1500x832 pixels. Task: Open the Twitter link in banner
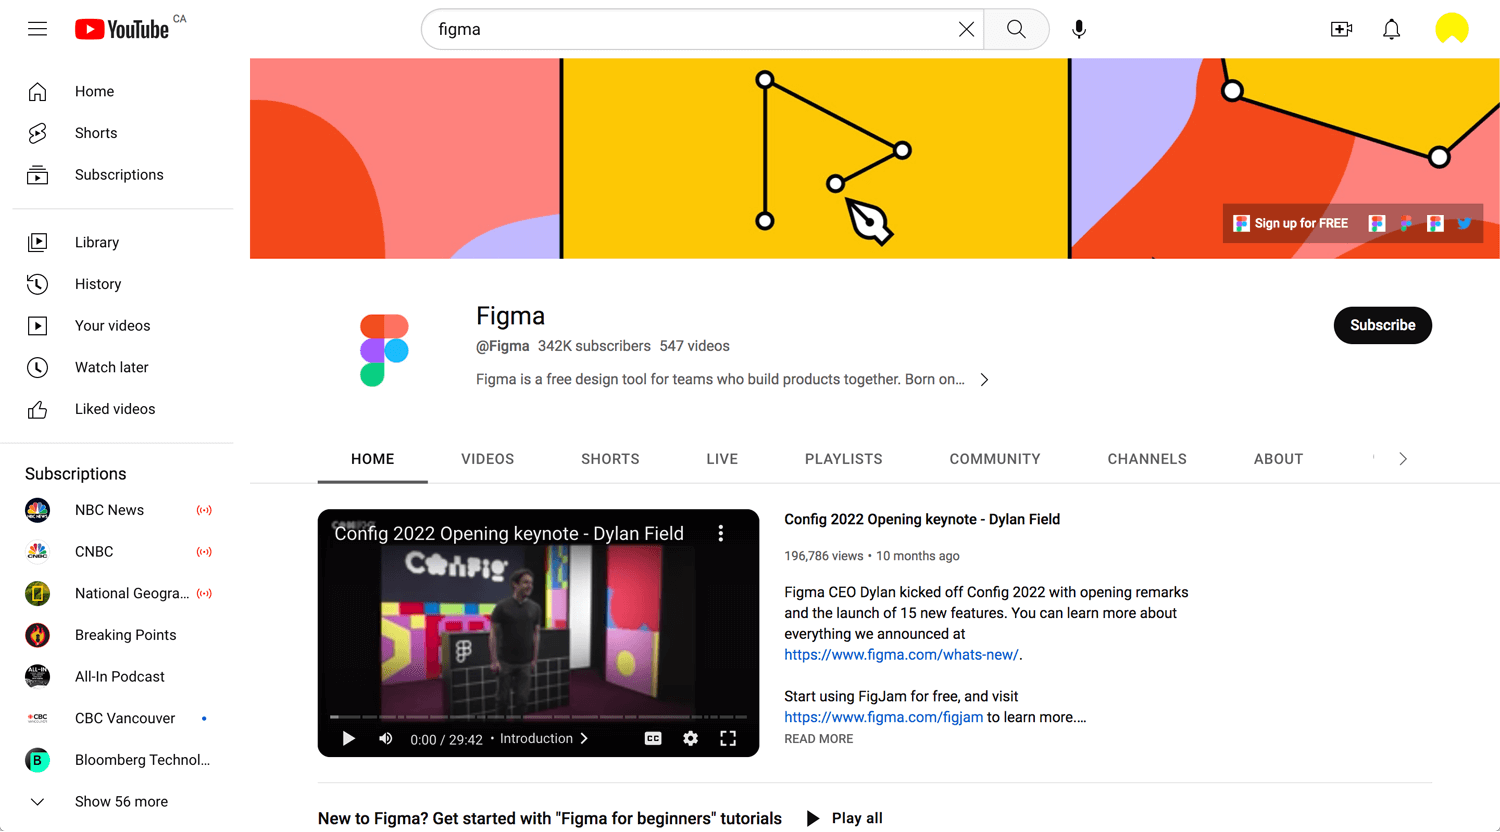click(x=1464, y=223)
